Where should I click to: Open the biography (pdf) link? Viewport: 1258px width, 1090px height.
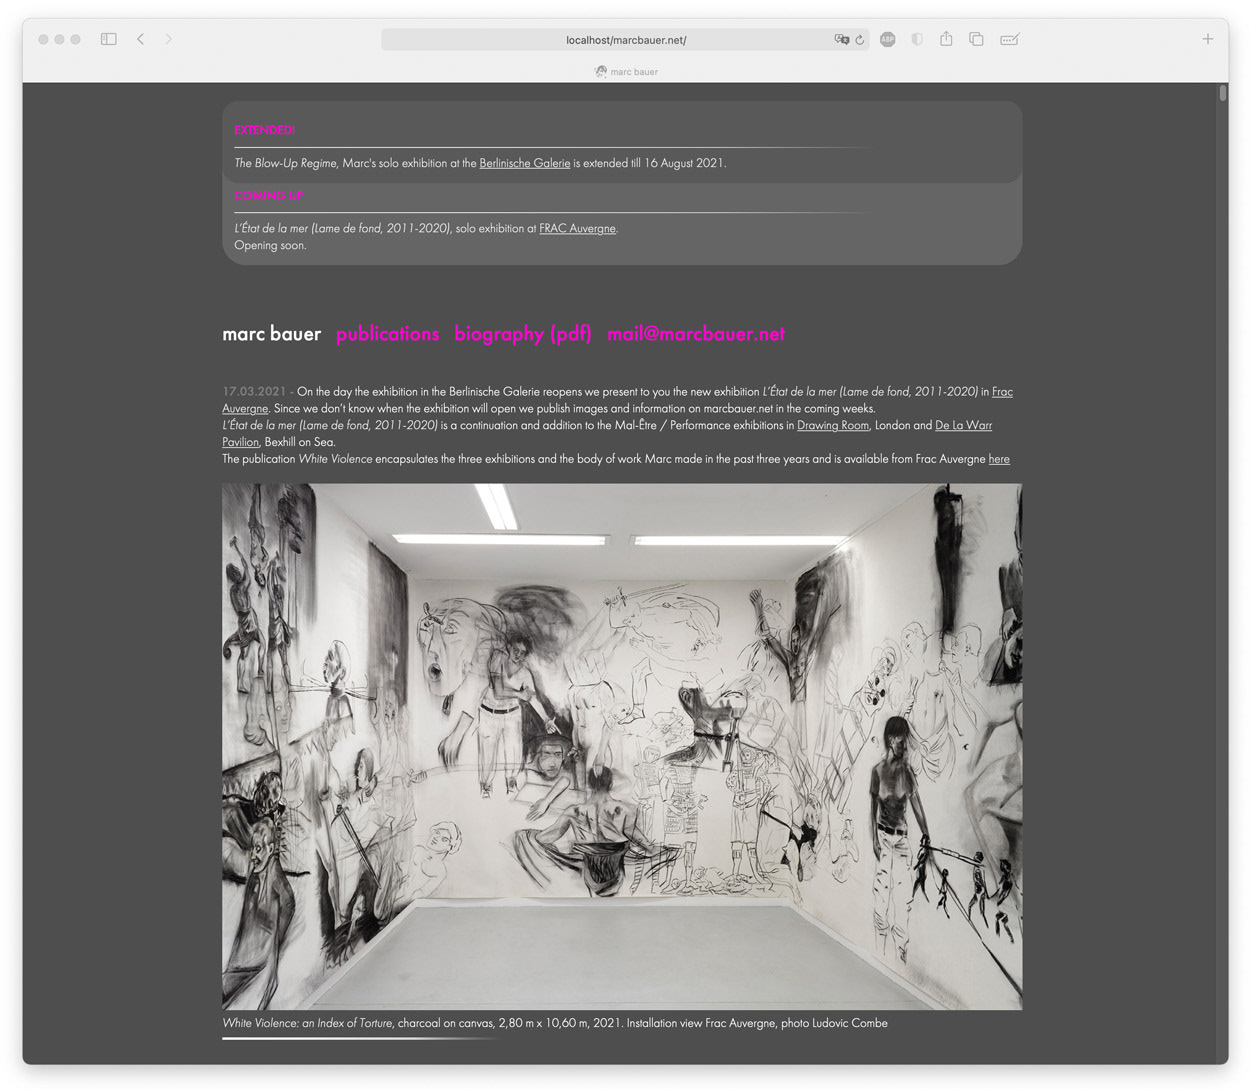[523, 334]
